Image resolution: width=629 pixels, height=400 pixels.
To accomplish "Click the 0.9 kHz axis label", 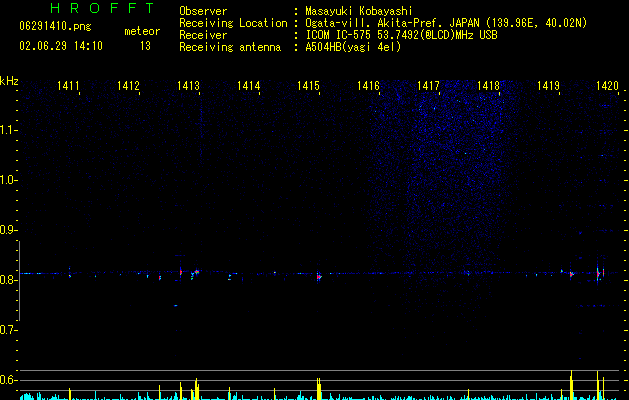I will [x=8, y=230].
